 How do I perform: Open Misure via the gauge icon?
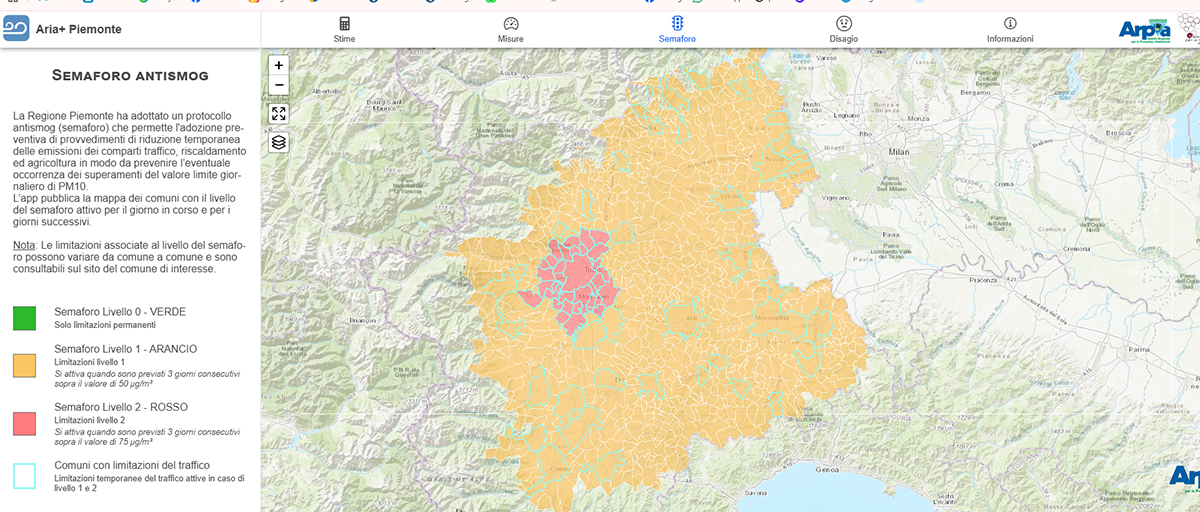coord(510,23)
